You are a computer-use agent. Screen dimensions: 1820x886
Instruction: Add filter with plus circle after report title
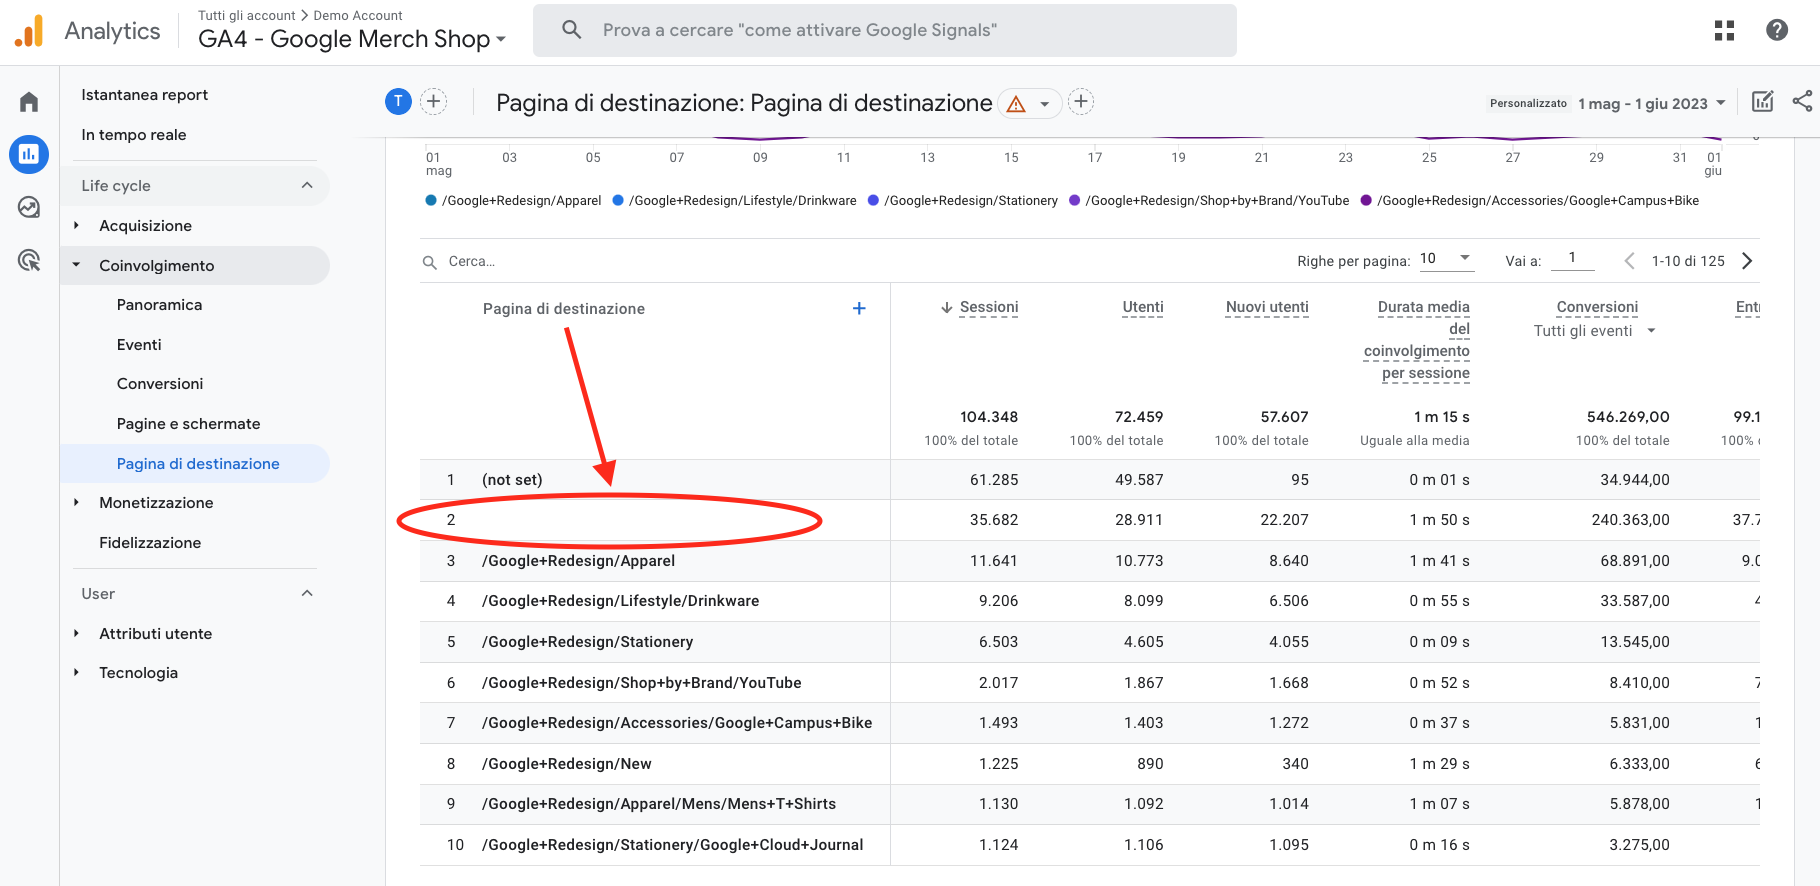pos(1081,101)
